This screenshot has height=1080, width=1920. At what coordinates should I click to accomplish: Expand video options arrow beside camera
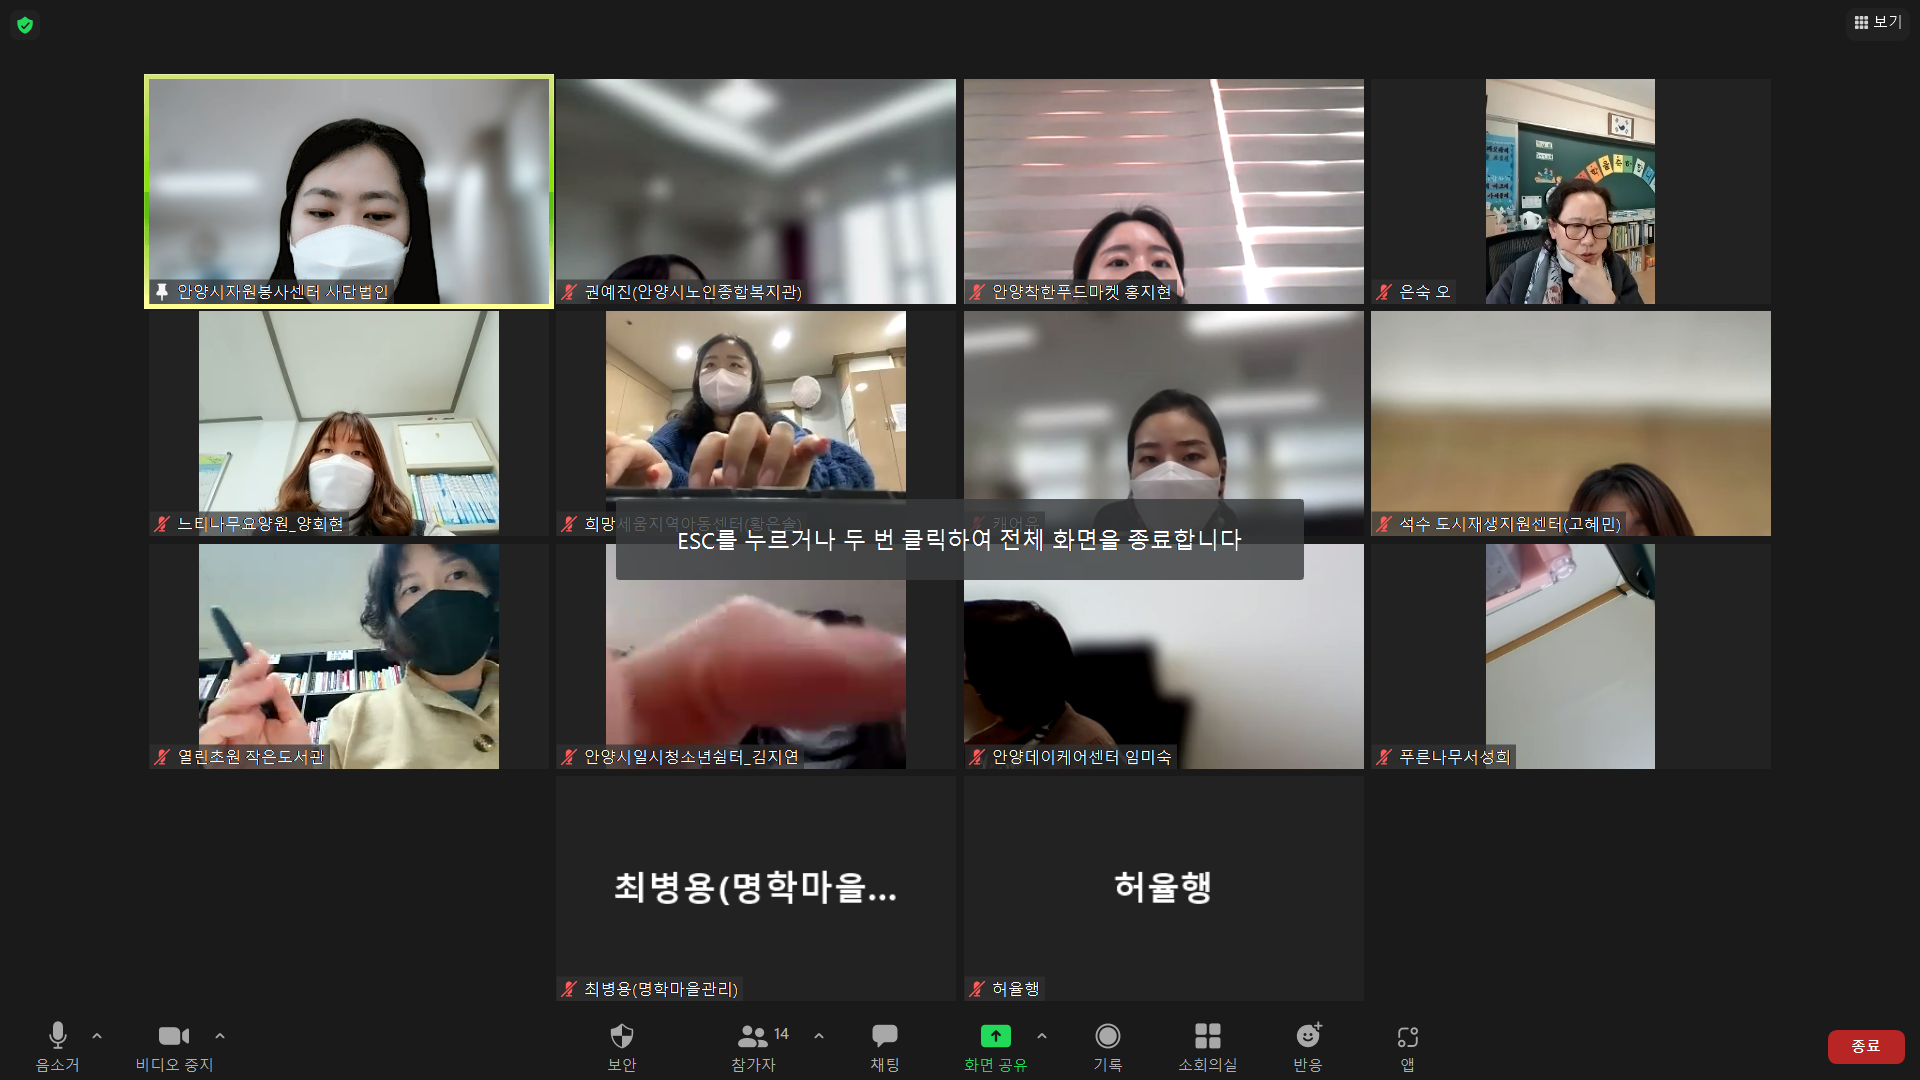pyautogui.click(x=220, y=1036)
